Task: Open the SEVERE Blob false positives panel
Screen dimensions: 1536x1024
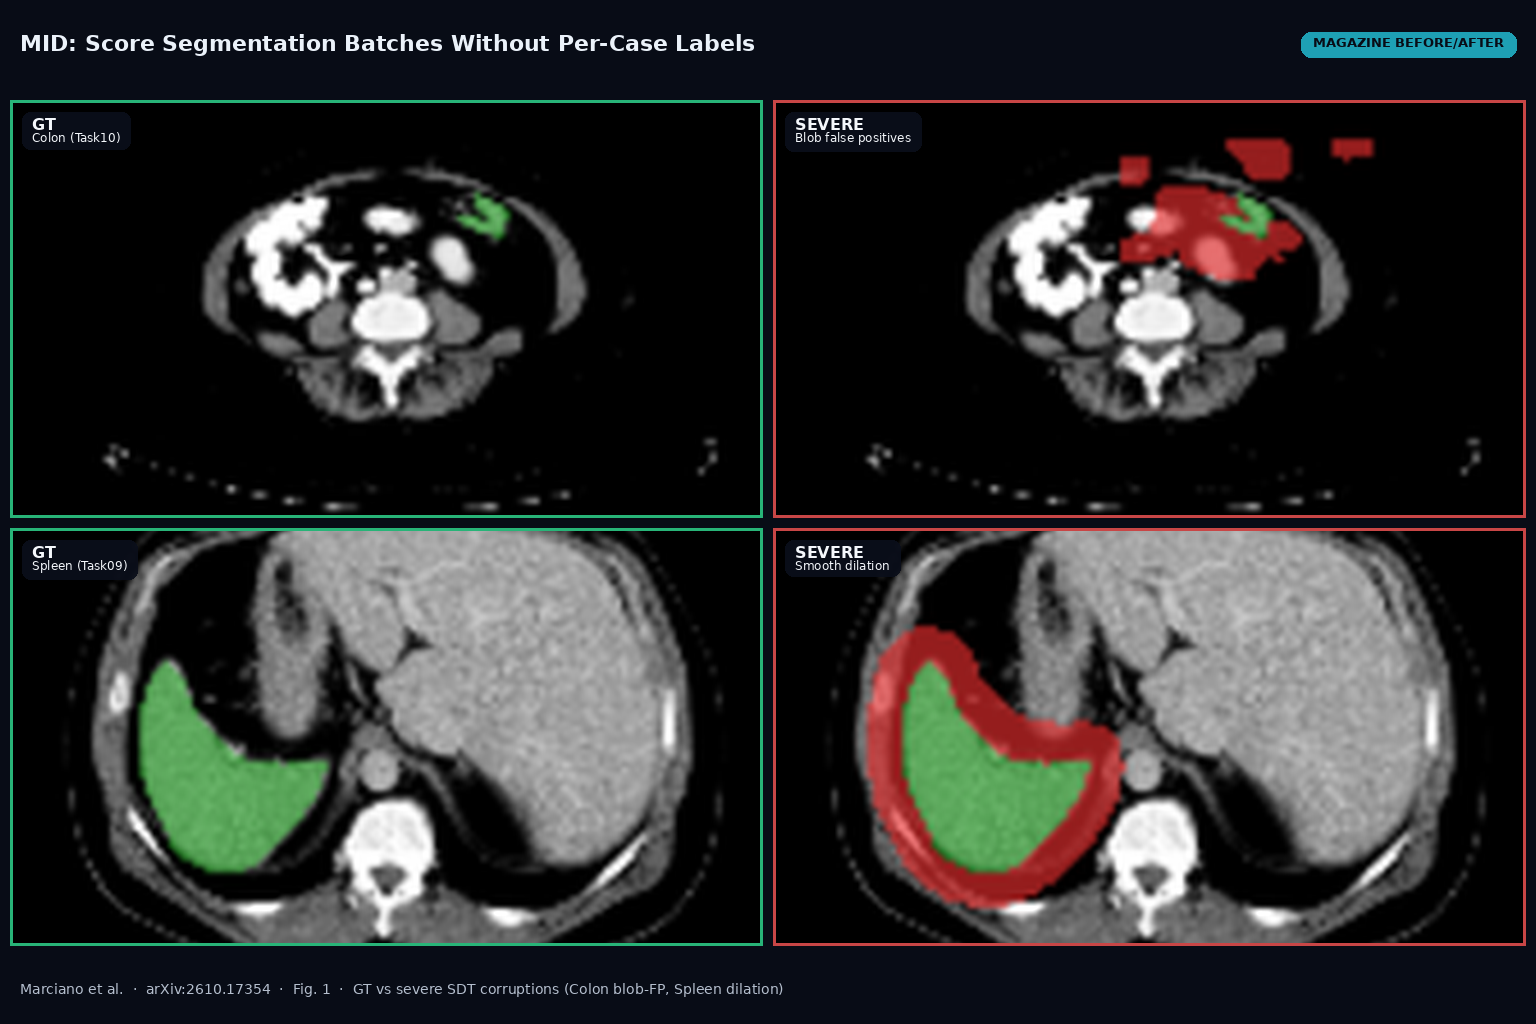Action: (1149, 309)
